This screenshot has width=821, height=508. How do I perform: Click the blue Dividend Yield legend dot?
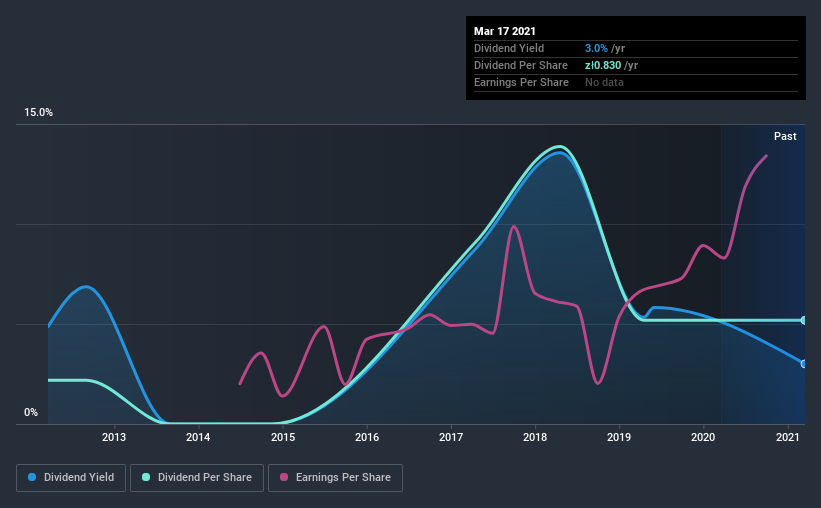[x=32, y=477]
